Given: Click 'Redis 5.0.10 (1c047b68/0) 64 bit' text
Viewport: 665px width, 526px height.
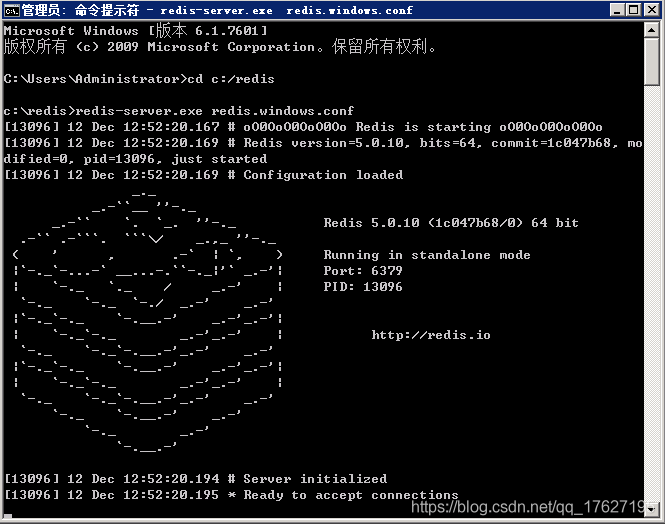Looking at the screenshot, I should [451, 223].
